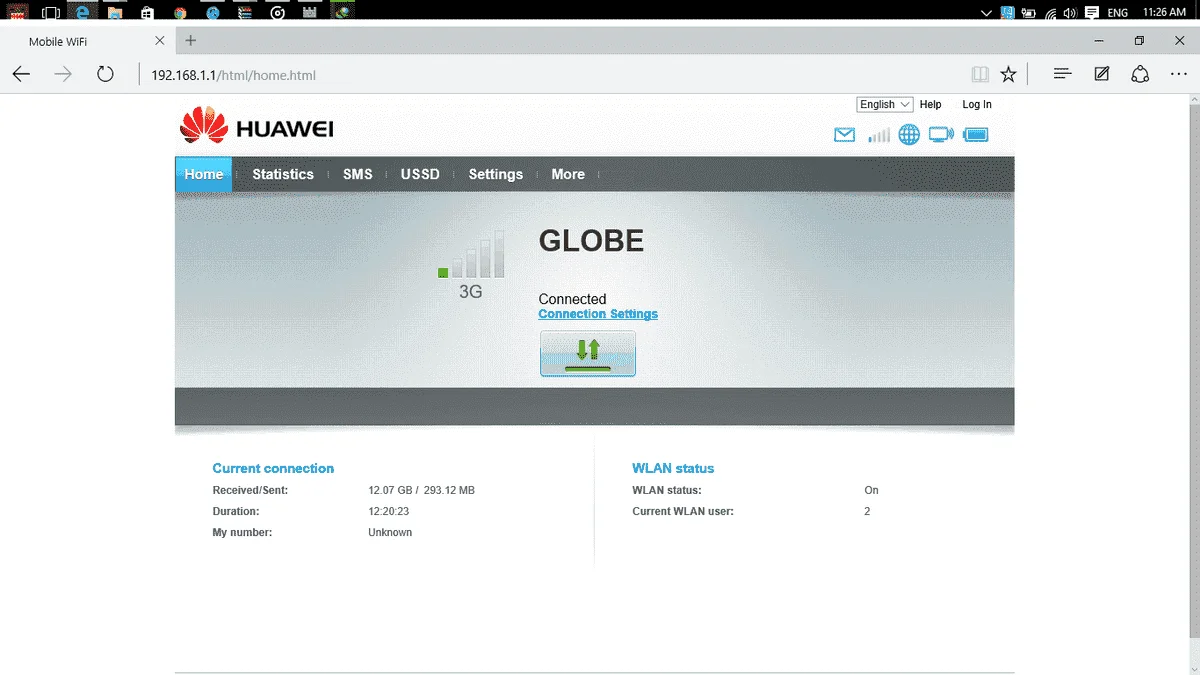Screen dimensions: 1200x675
Task: Open the USSD tab
Action: [420, 174]
